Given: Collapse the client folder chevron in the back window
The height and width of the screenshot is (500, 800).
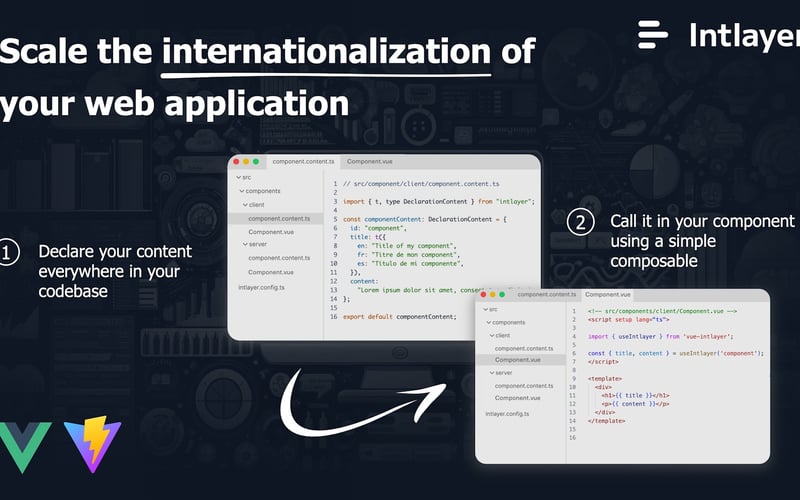Looking at the screenshot, I should pyautogui.click(x=245, y=205).
